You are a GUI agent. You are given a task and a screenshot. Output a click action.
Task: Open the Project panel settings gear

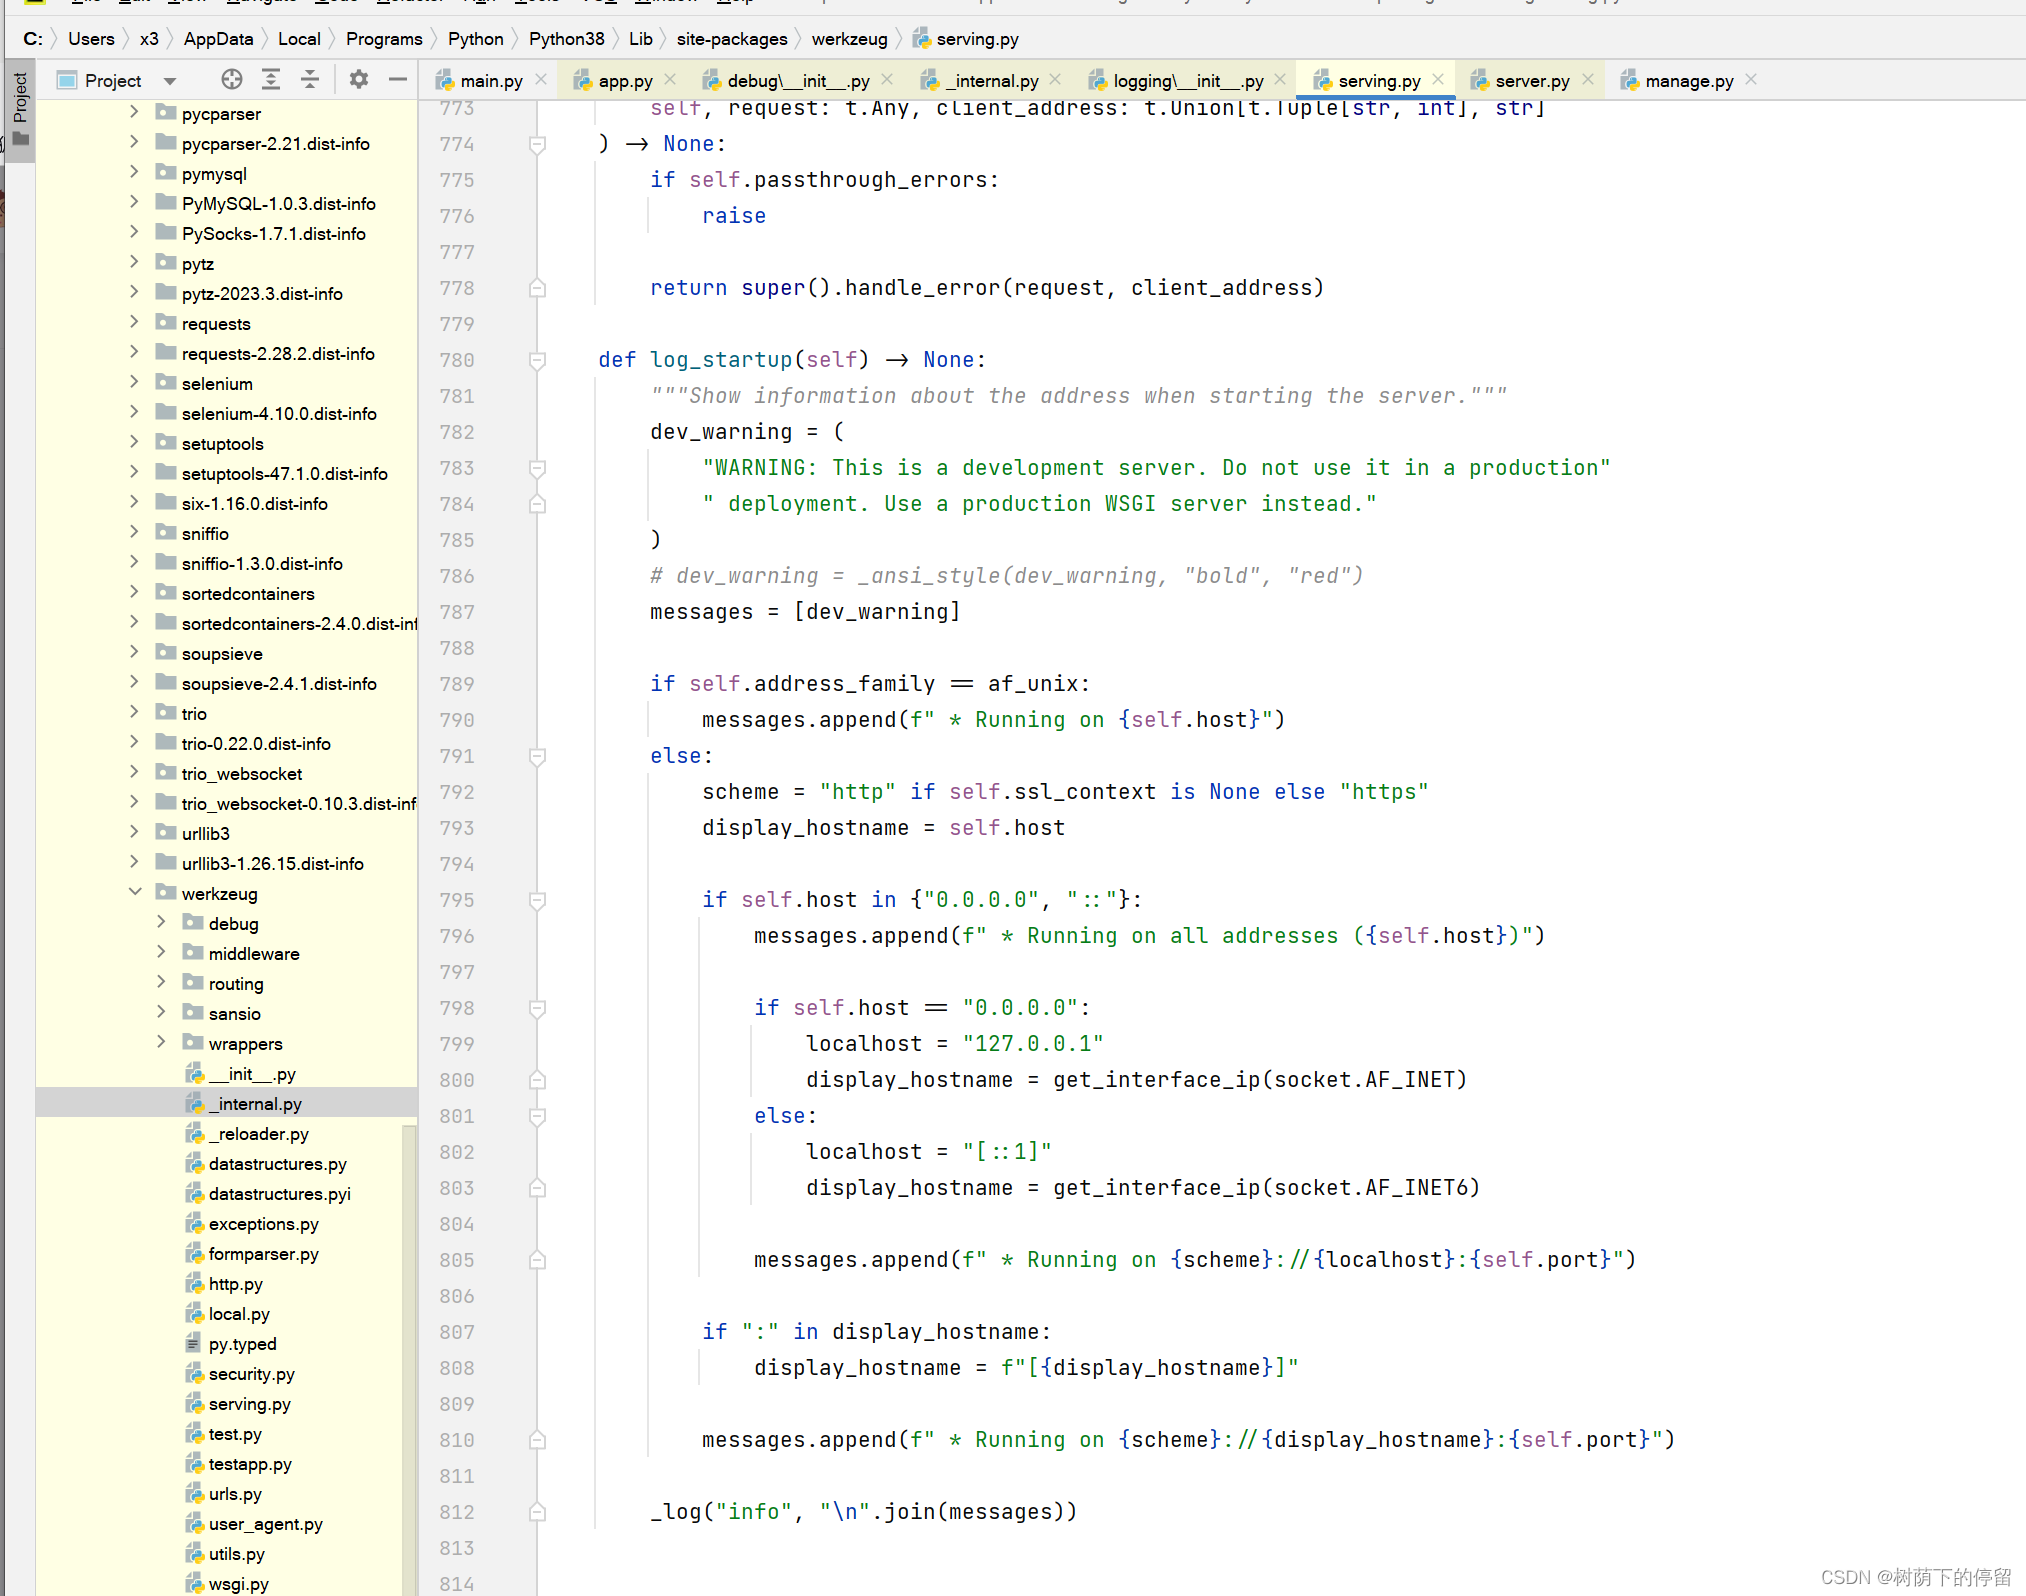(x=358, y=80)
